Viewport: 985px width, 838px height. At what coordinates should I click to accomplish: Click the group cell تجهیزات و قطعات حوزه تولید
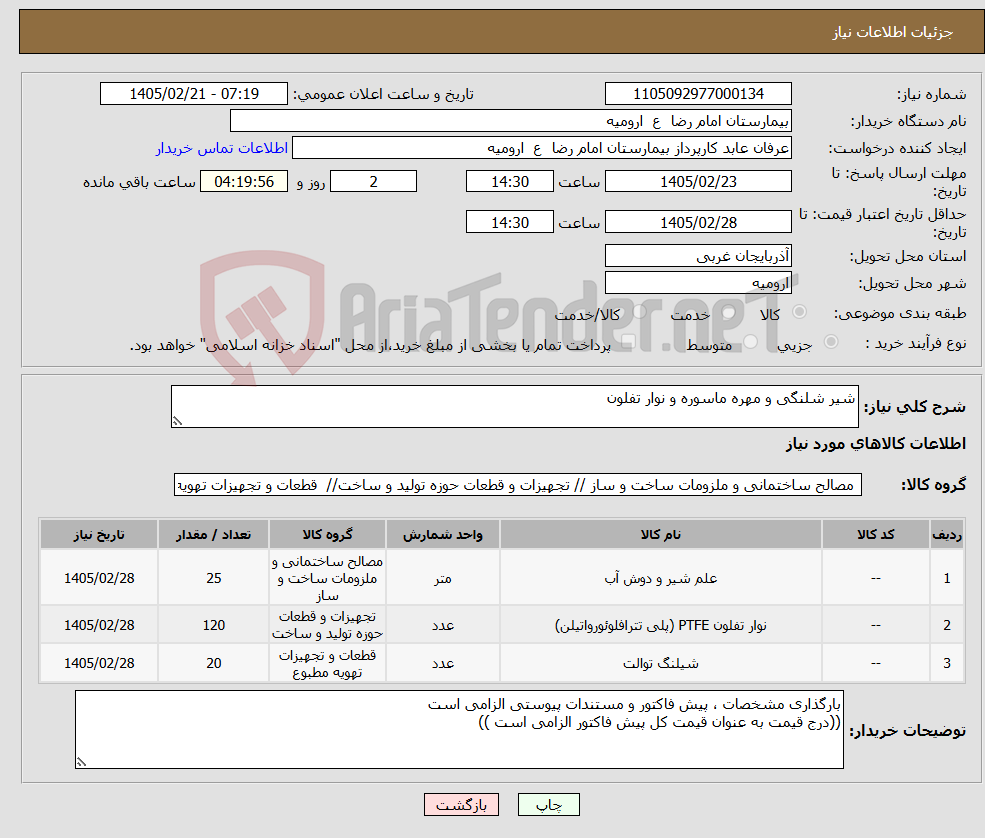coord(327,625)
